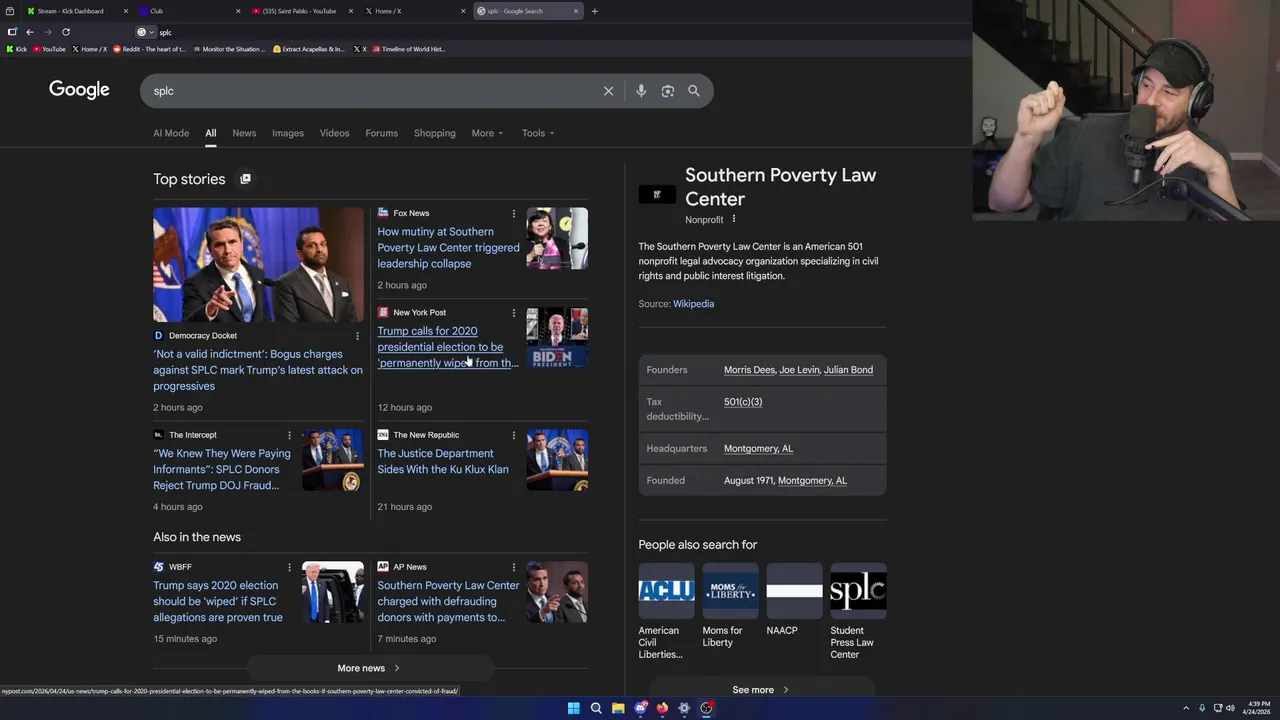Open the Windows Start menu

[574, 708]
